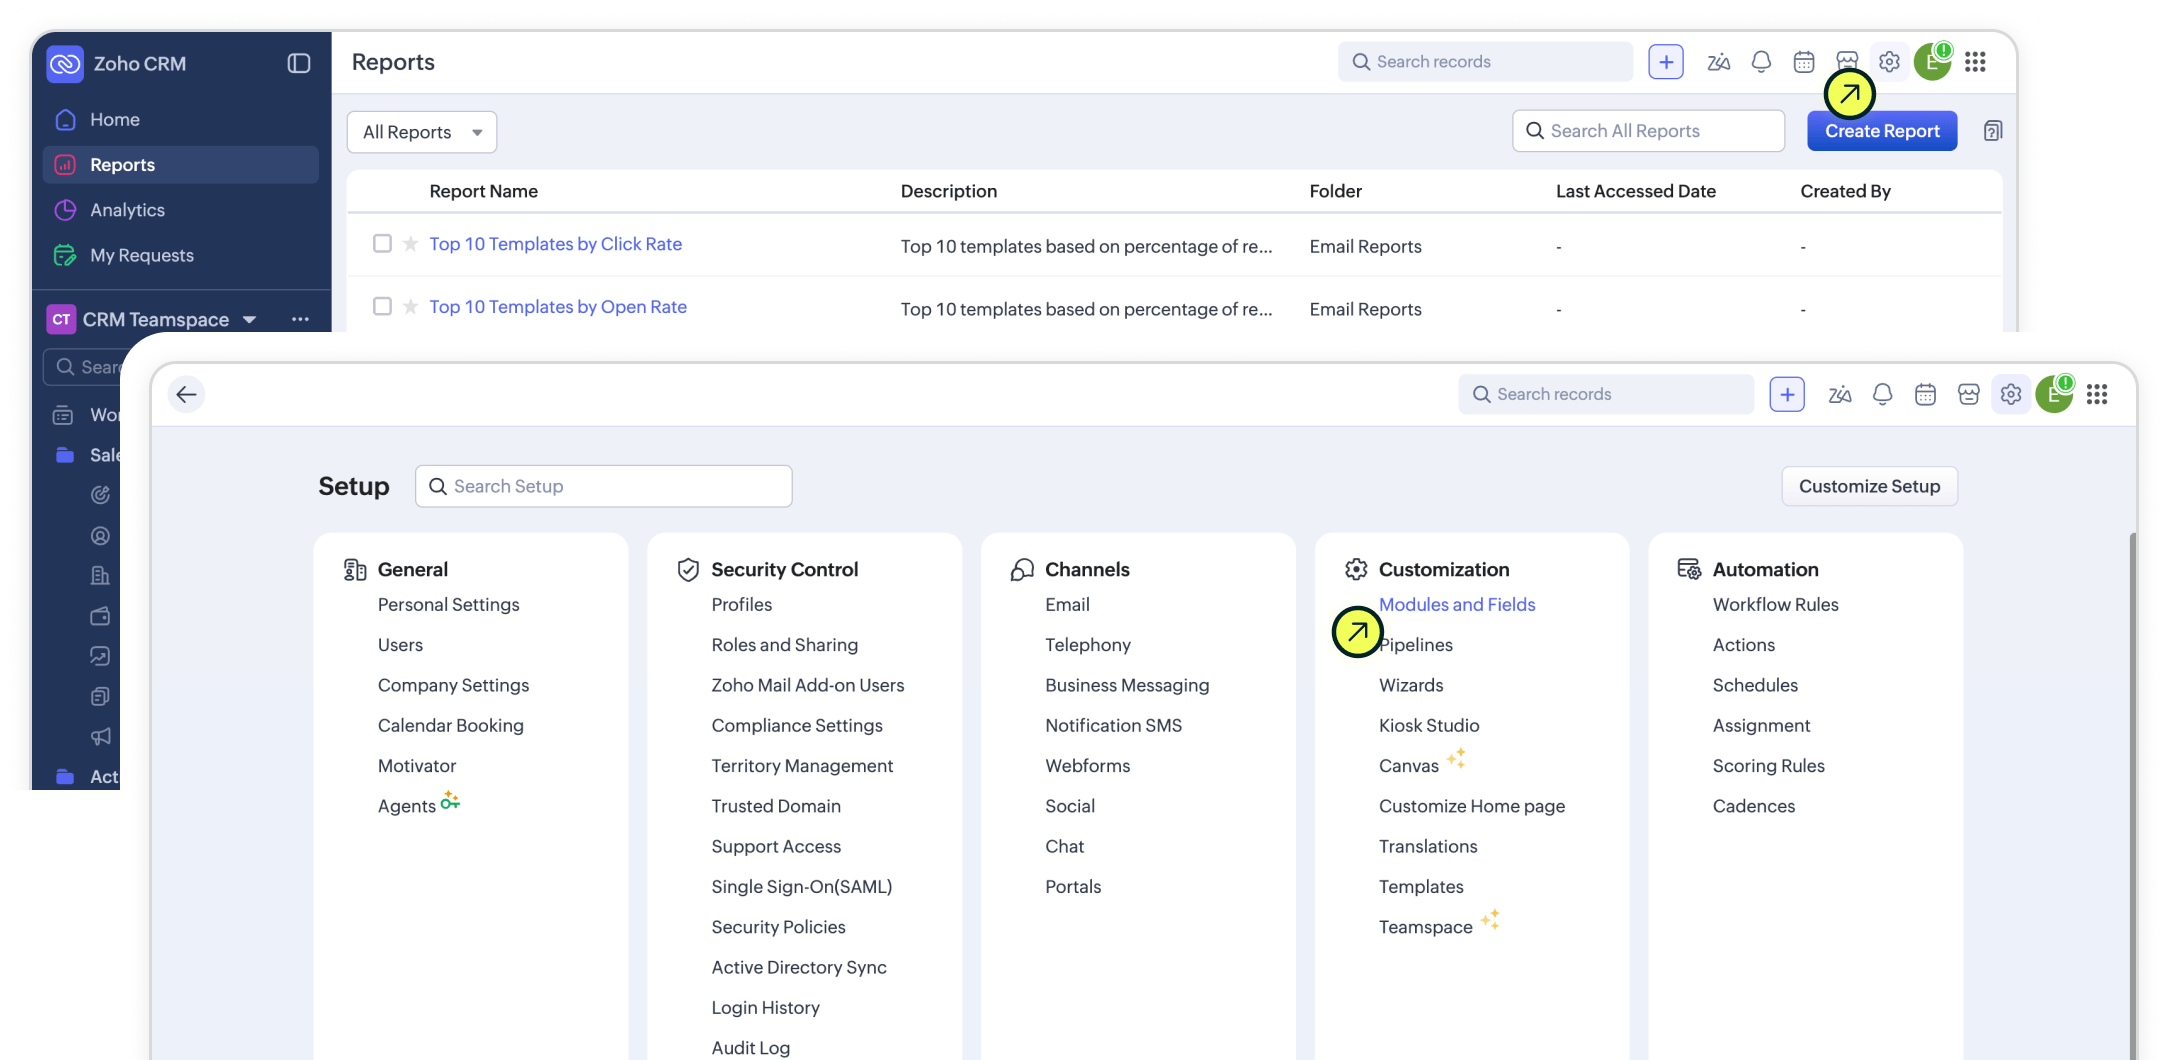Open marketplace icon in Reports window
This screenshot has height=1060, width=2168.
[x=1847, y=62]
